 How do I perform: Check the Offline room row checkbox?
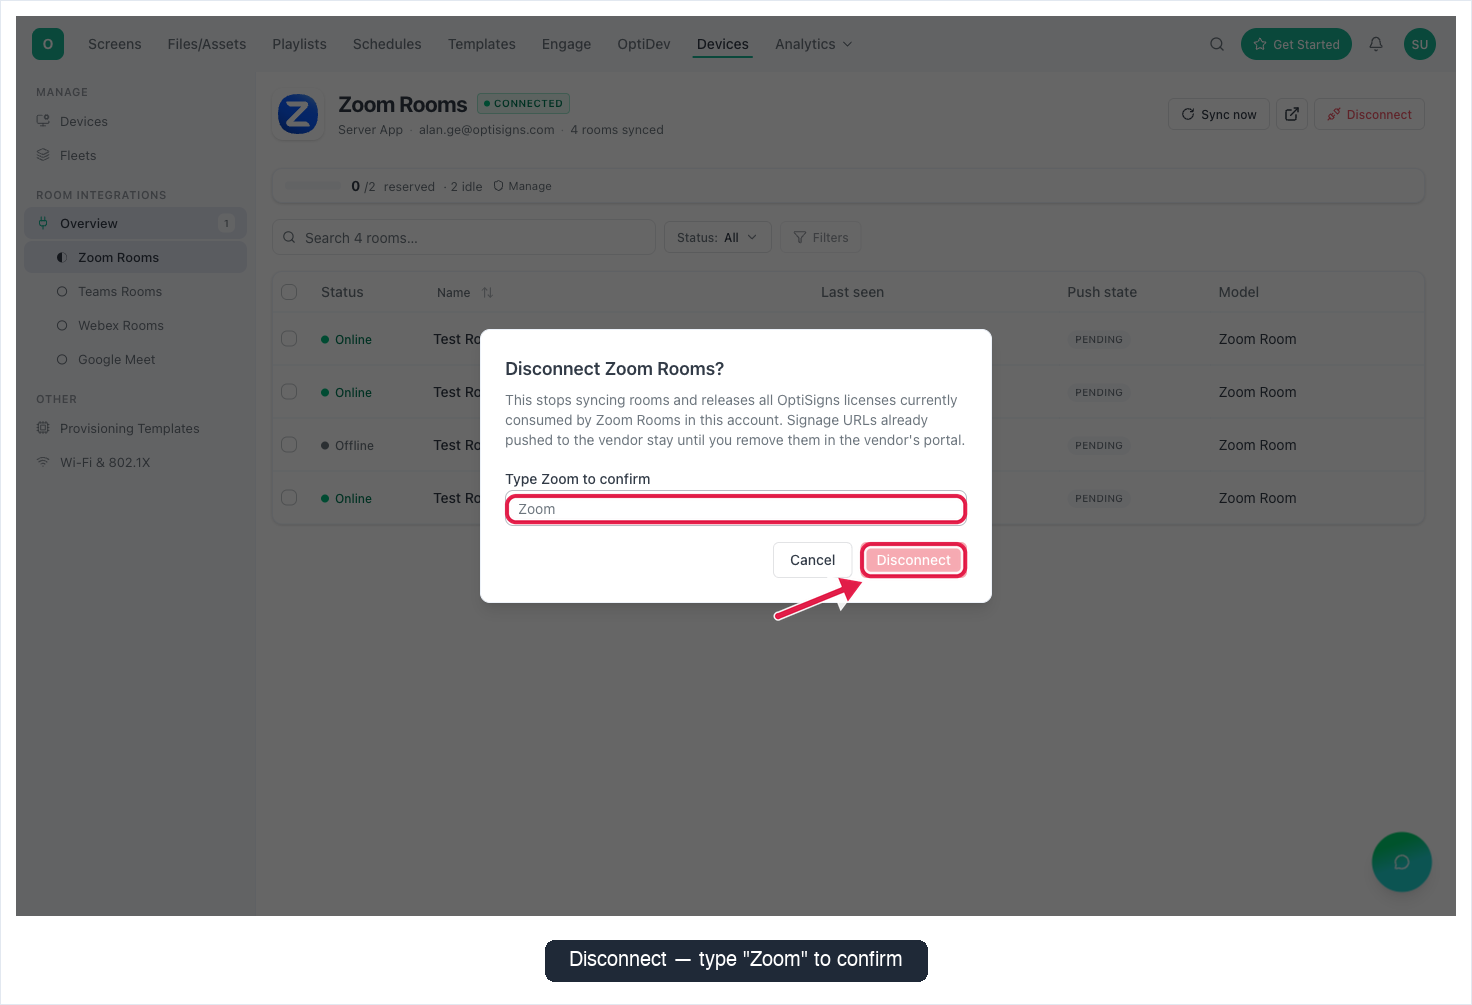tap(289, 445)
